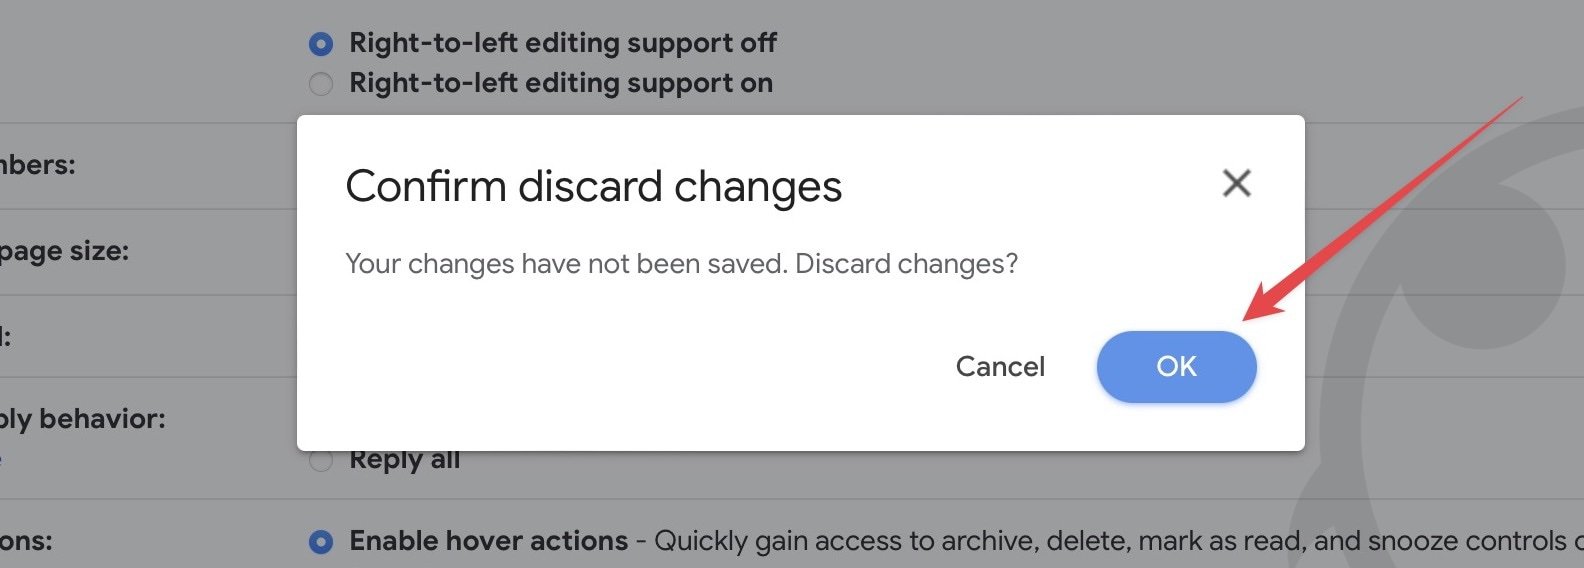
Task: Click OK to discard changes
Action: pyautogui.click(x=1176, y=367)
